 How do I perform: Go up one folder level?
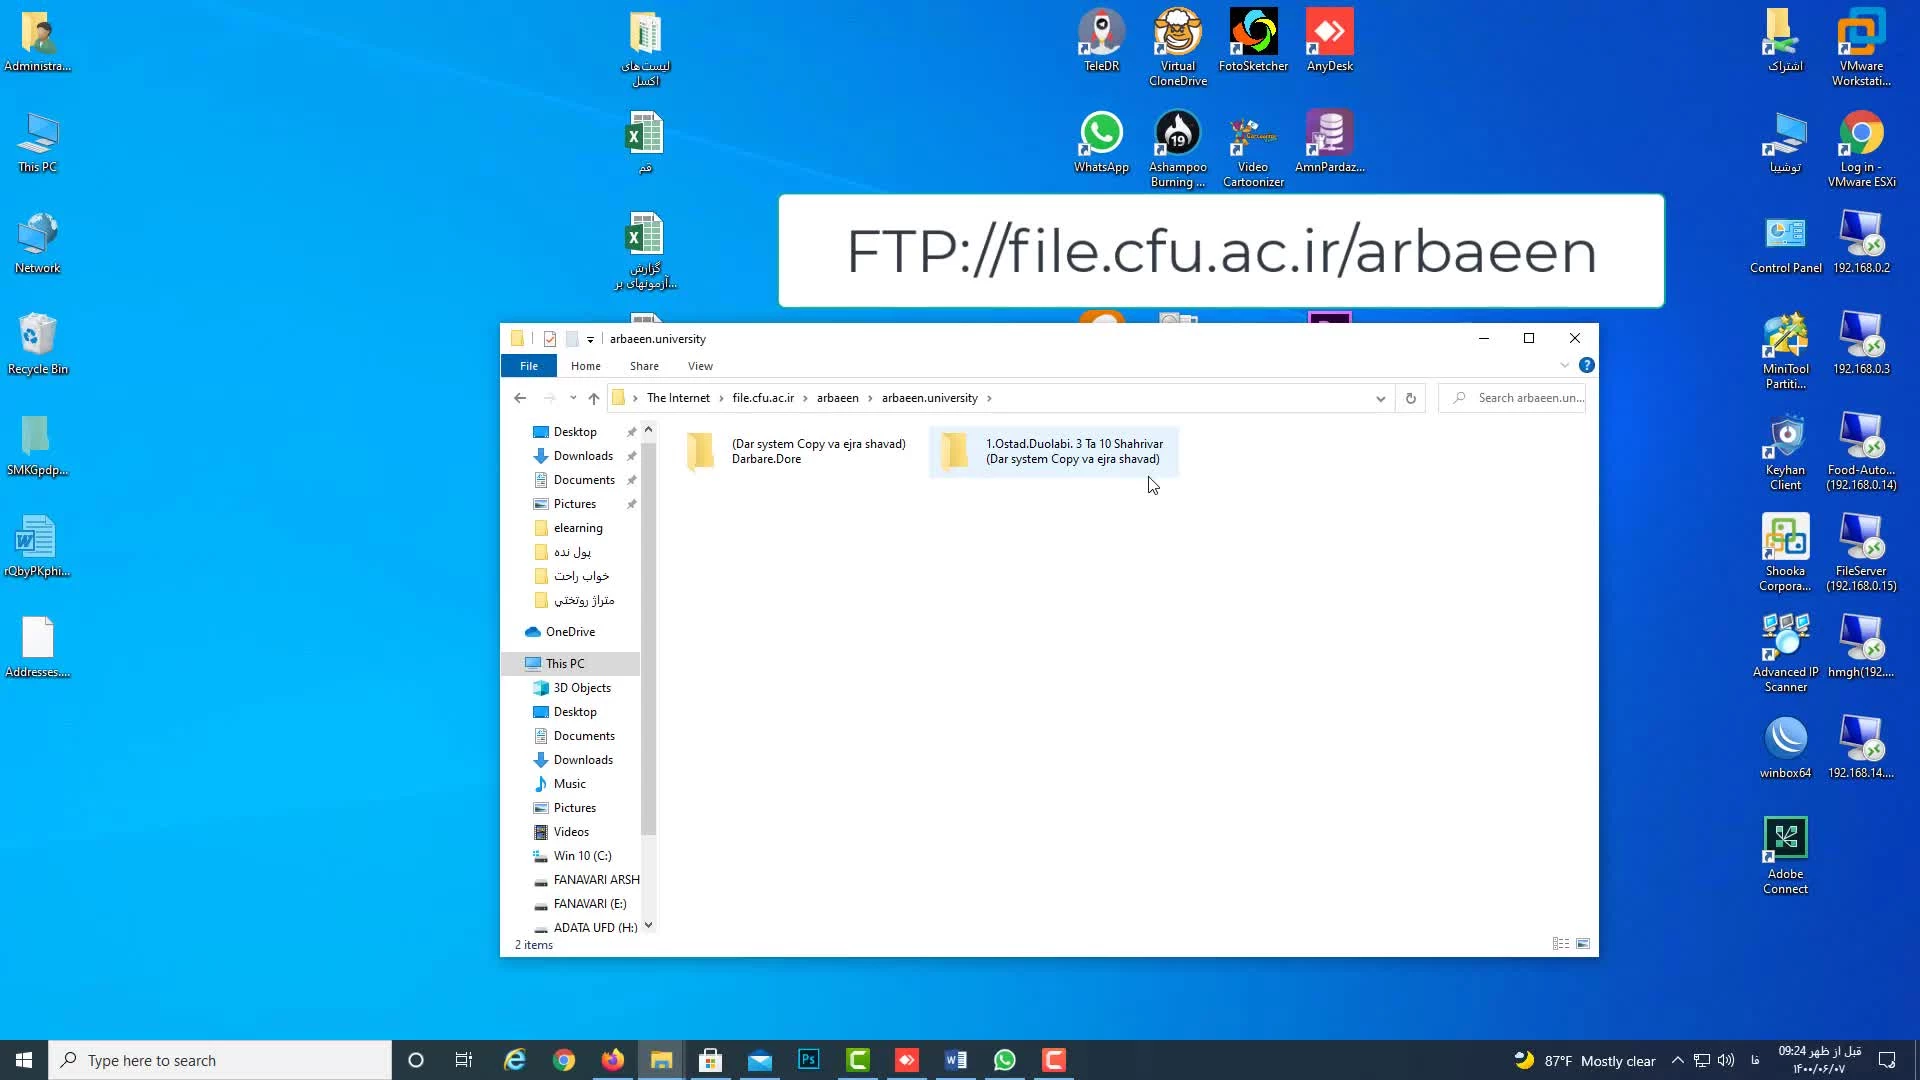point(594,398)
